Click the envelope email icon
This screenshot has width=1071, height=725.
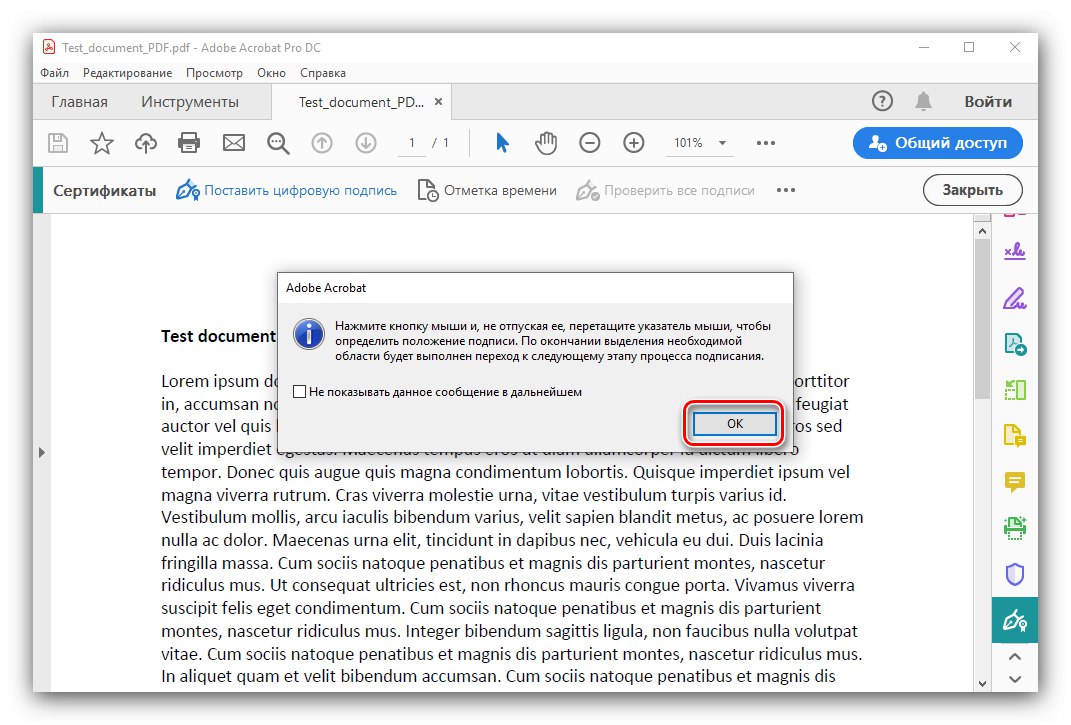click(x=234, y=143)
